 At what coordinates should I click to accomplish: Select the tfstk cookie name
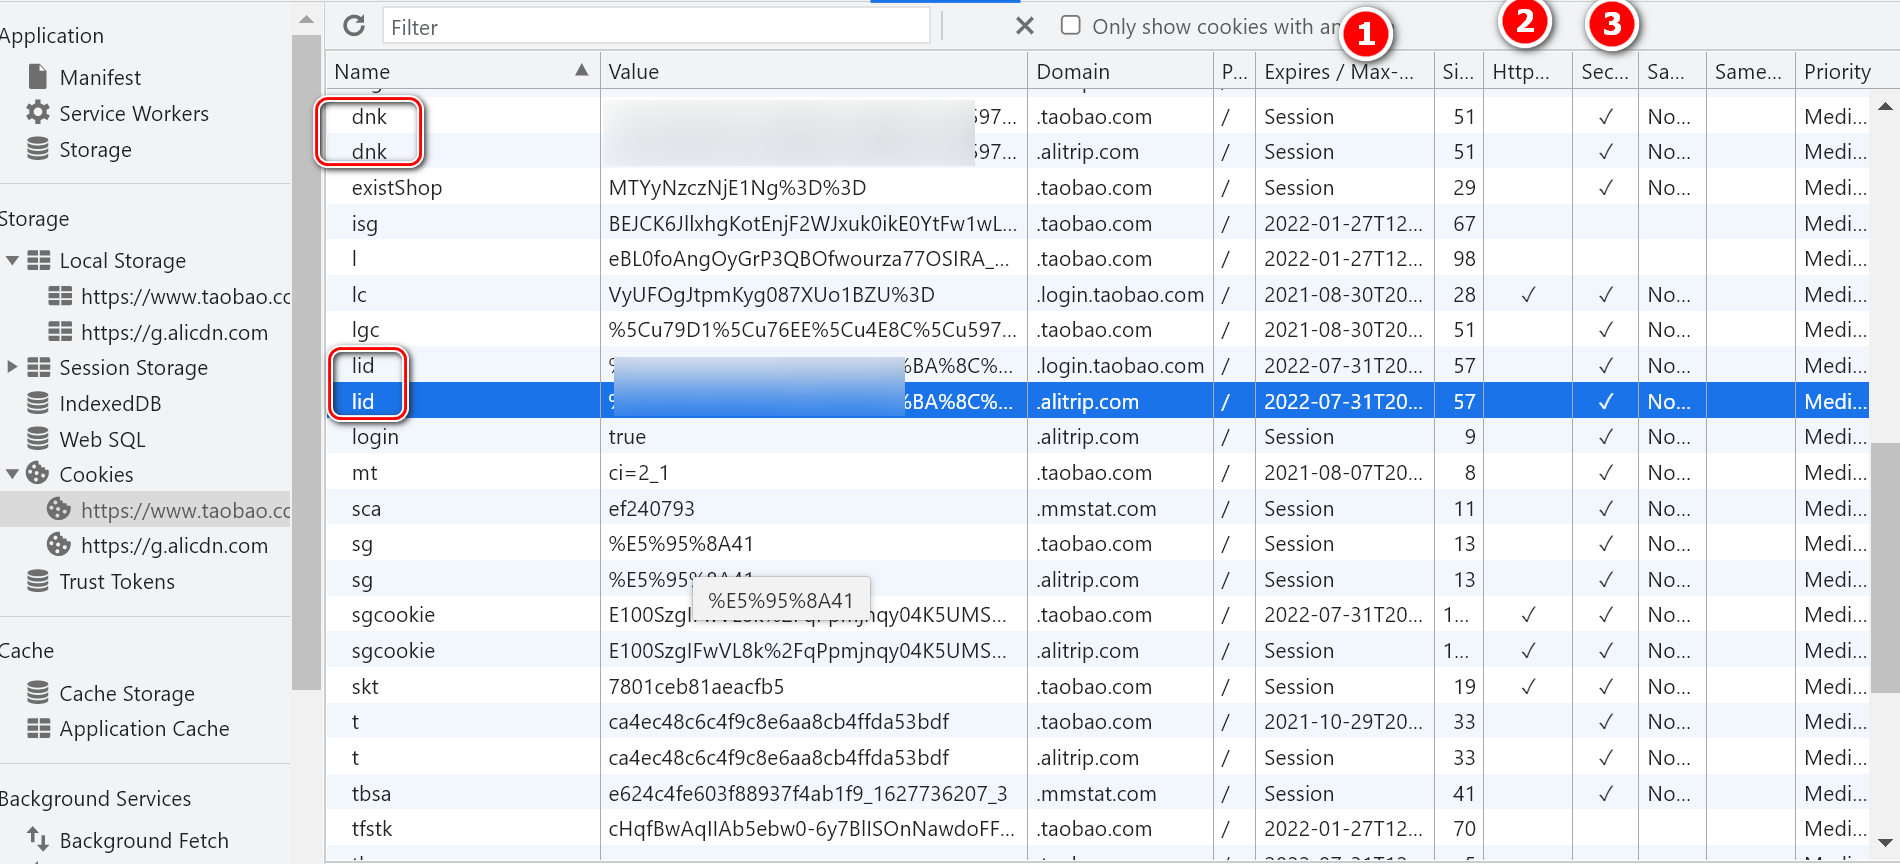click(372, 828)
